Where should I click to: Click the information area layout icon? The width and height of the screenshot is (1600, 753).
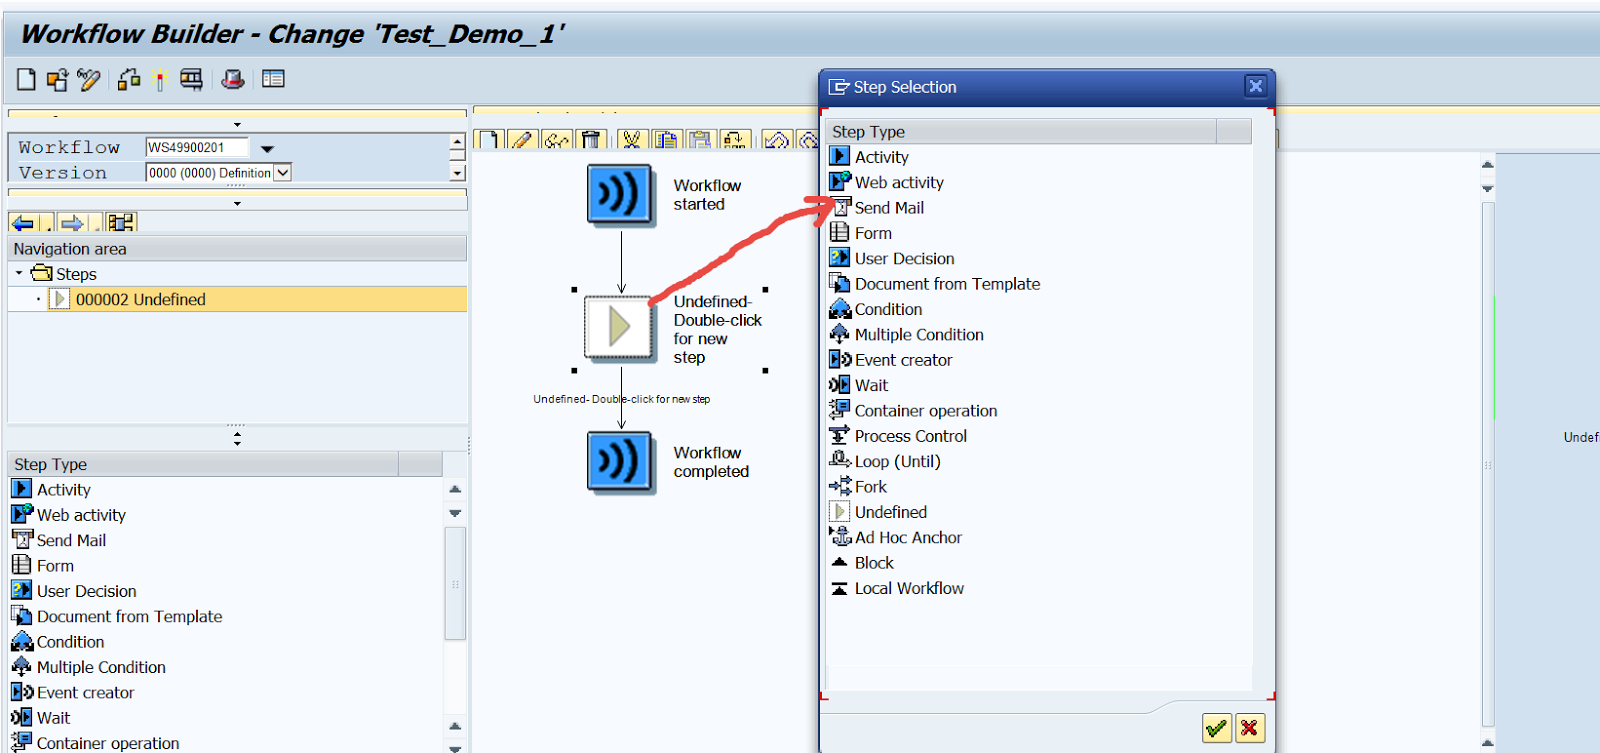coord(273,79)
